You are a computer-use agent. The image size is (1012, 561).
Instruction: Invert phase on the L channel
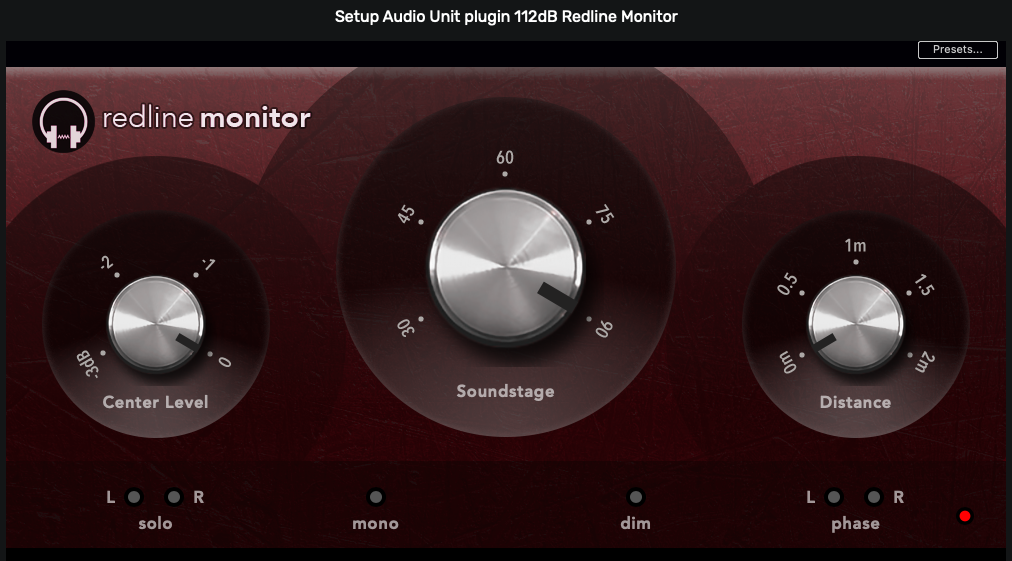pos(834,497)
